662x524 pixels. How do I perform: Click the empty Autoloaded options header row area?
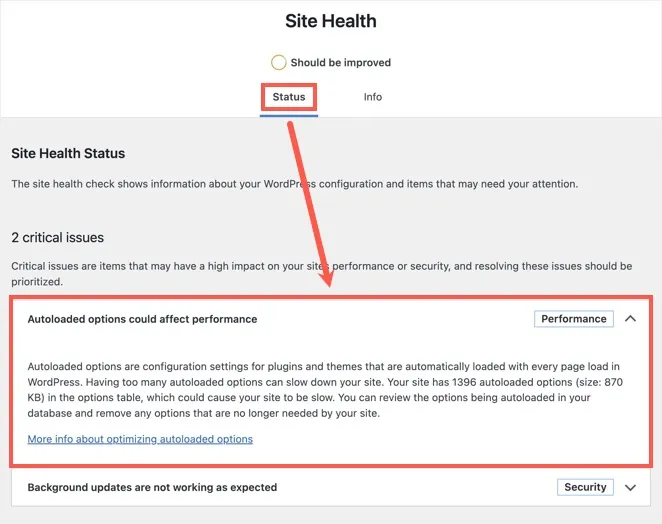coord(400,319)
